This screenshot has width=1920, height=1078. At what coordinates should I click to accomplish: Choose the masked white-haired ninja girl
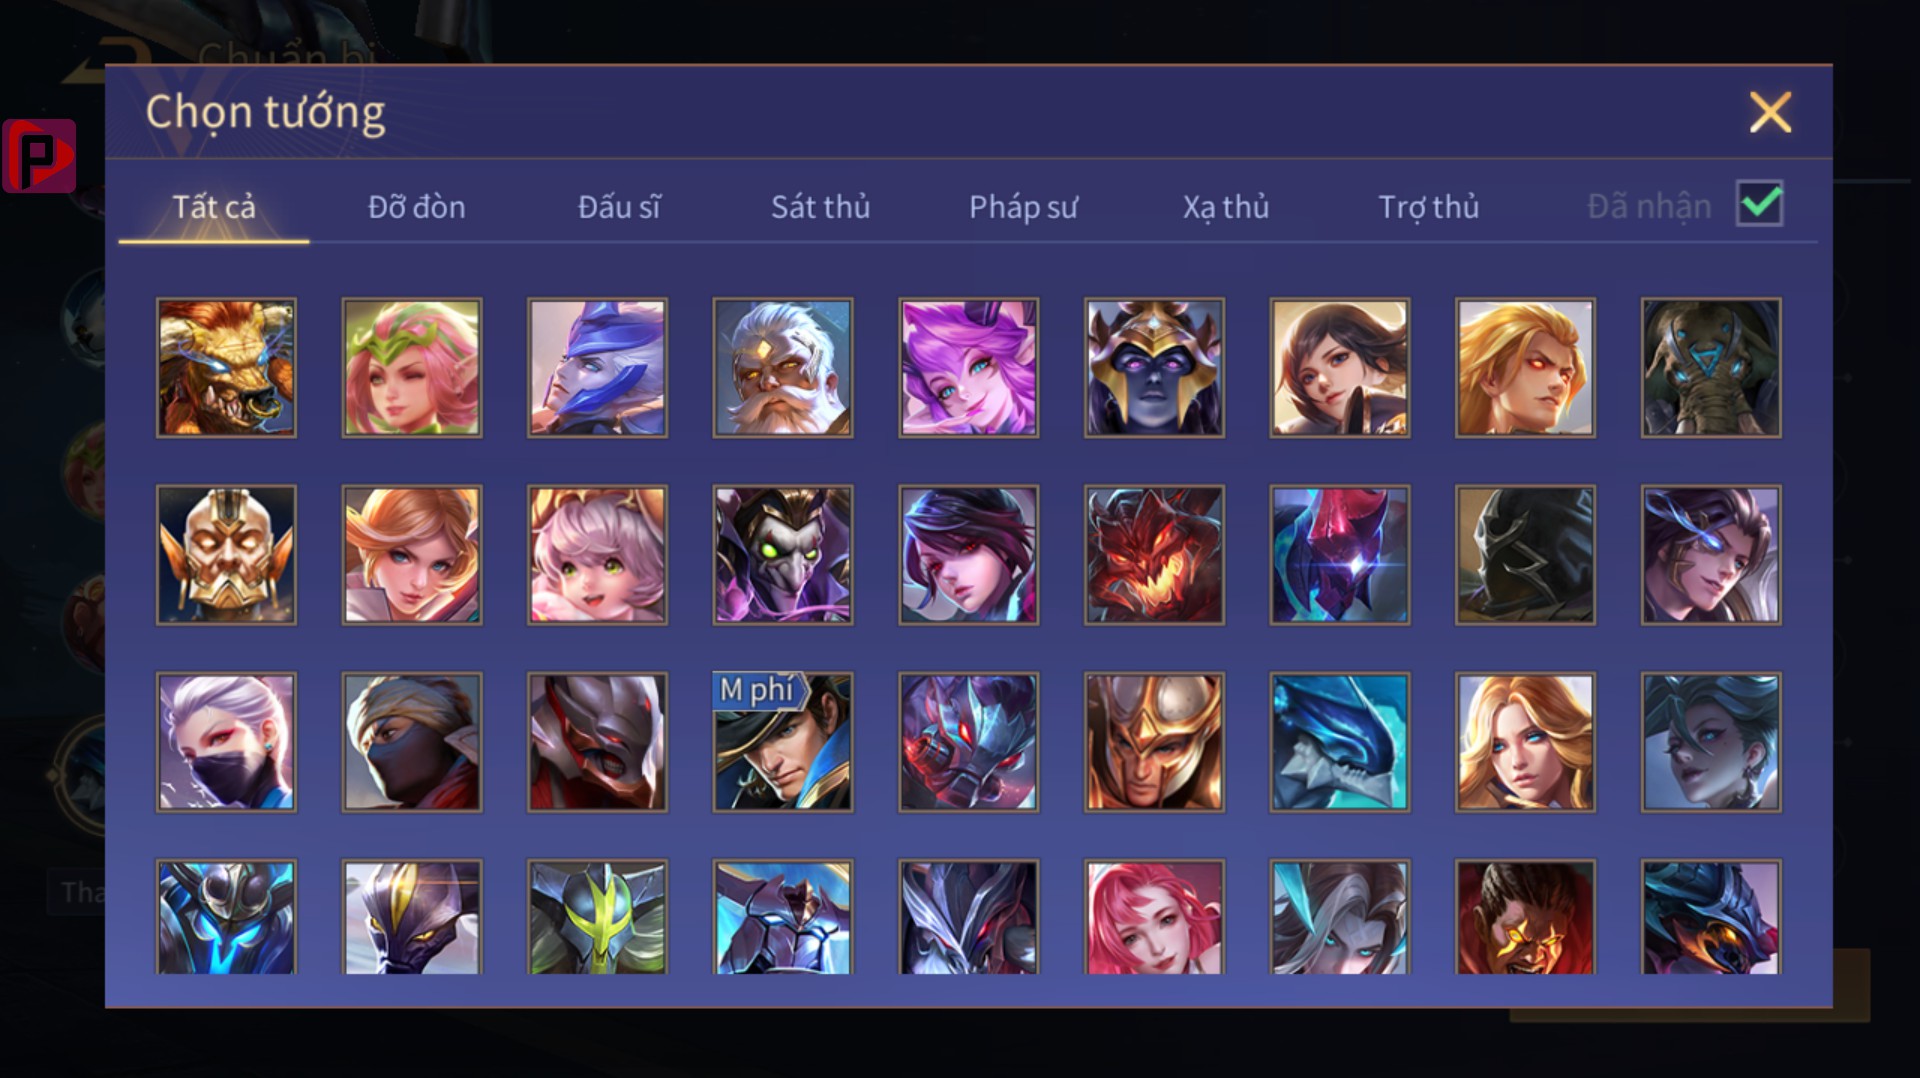click(x=226, y=742)
